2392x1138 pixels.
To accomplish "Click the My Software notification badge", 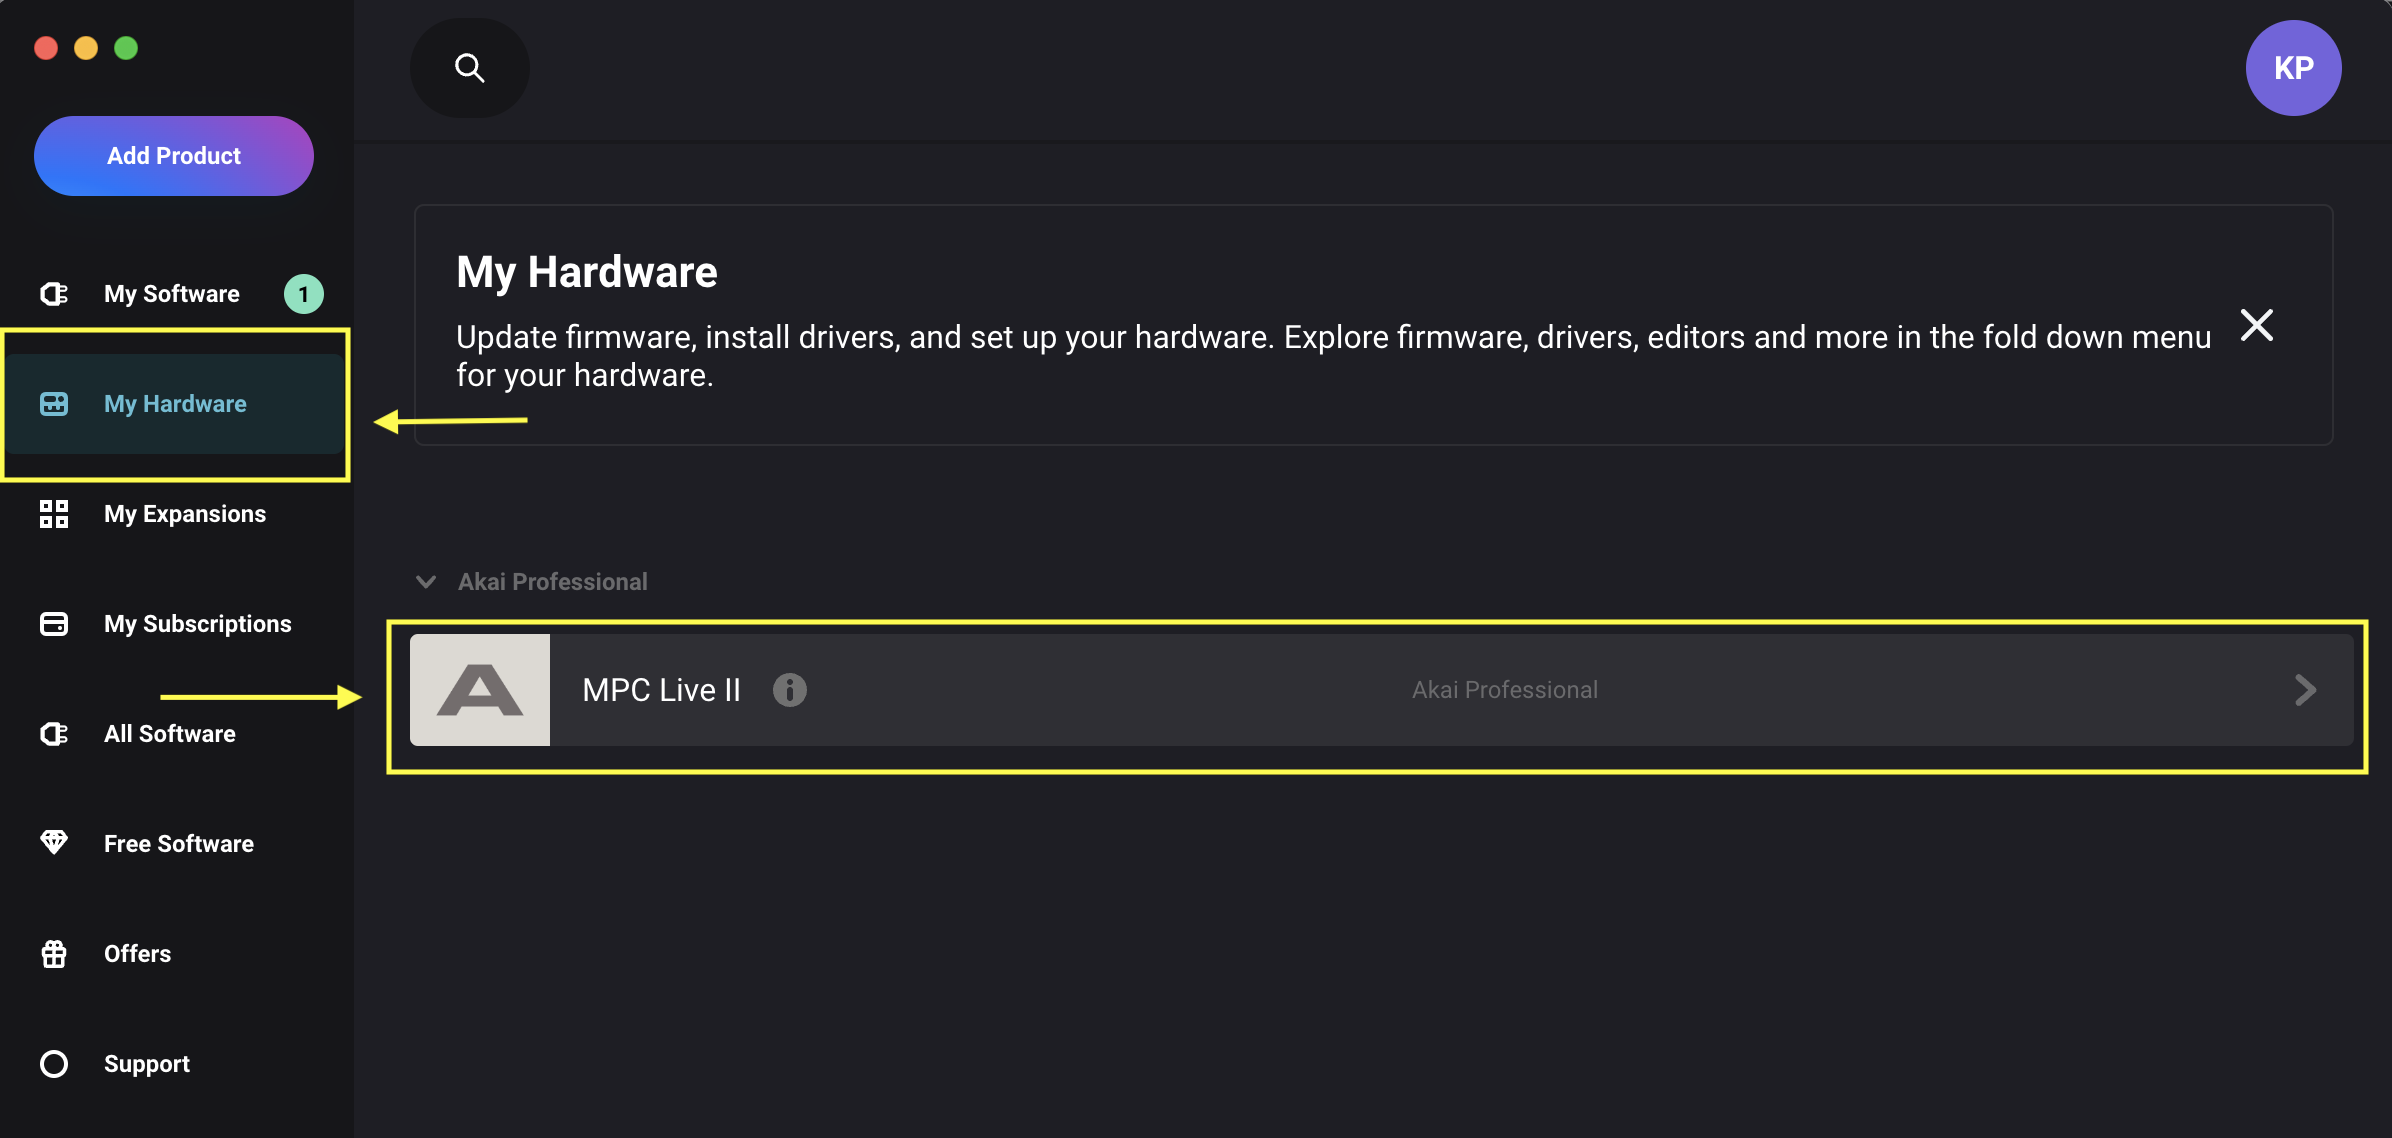I will [303, 294].
